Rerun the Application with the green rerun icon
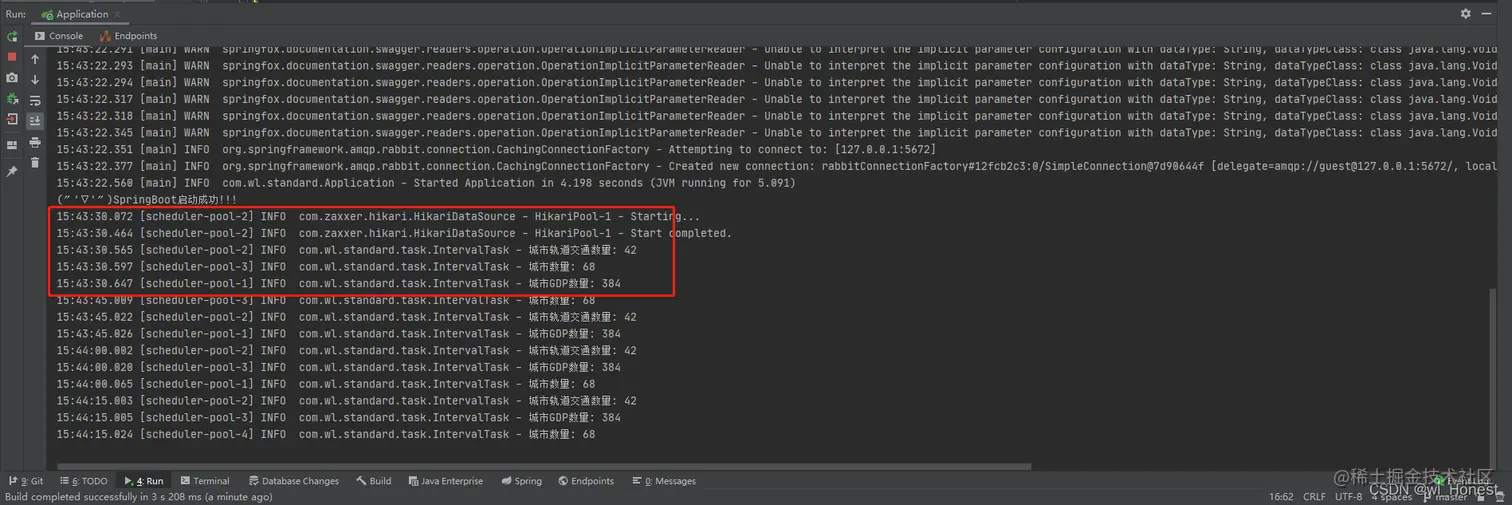This screenshot has height=505, width=1512. point(12,37)
